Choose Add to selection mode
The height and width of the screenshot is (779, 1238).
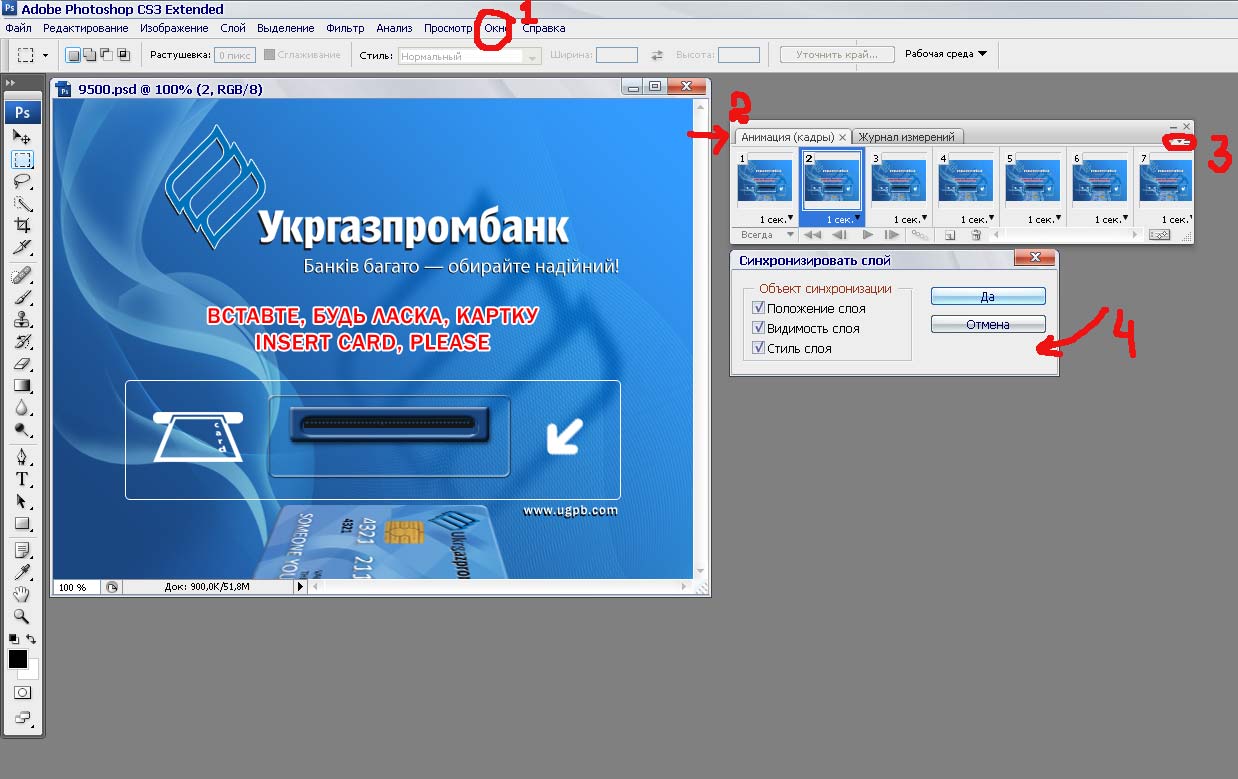point(90,55)
